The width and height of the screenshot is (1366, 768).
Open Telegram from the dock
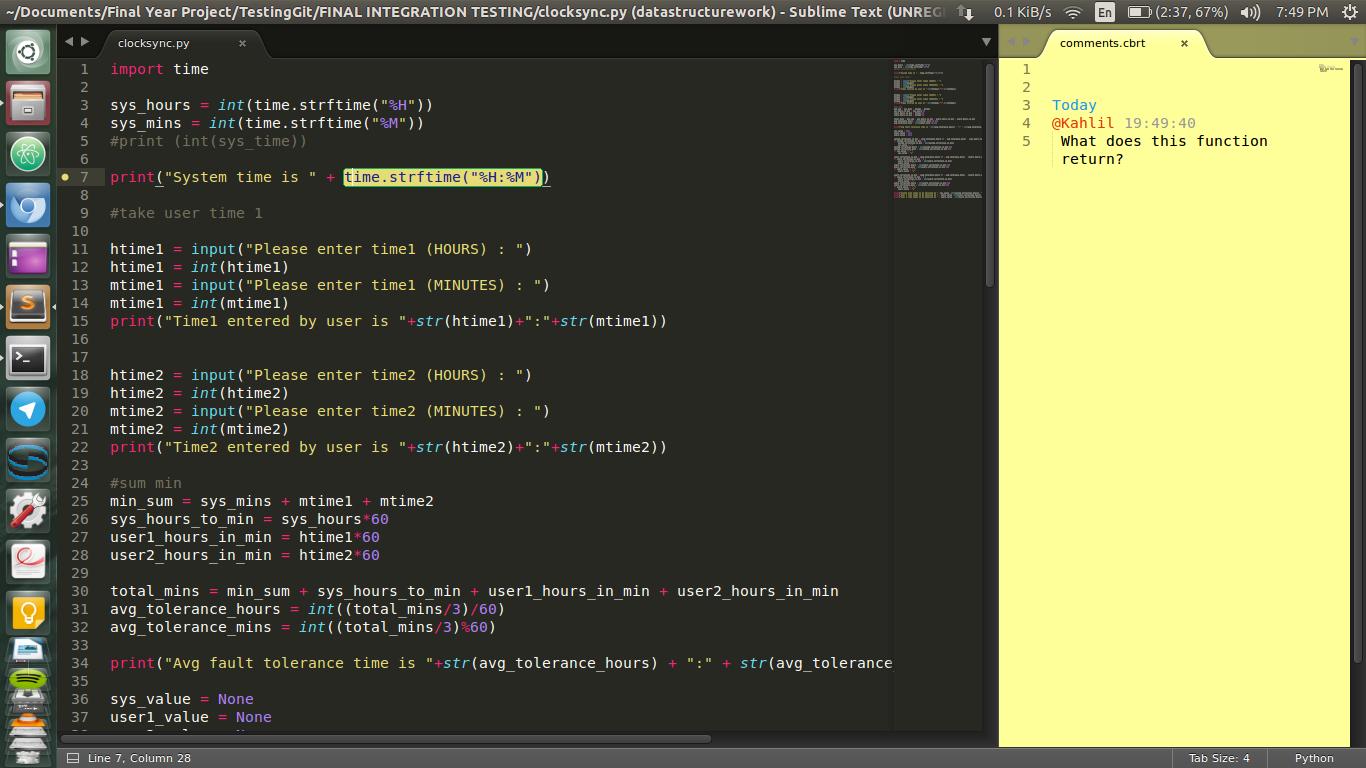coord(28,410)
